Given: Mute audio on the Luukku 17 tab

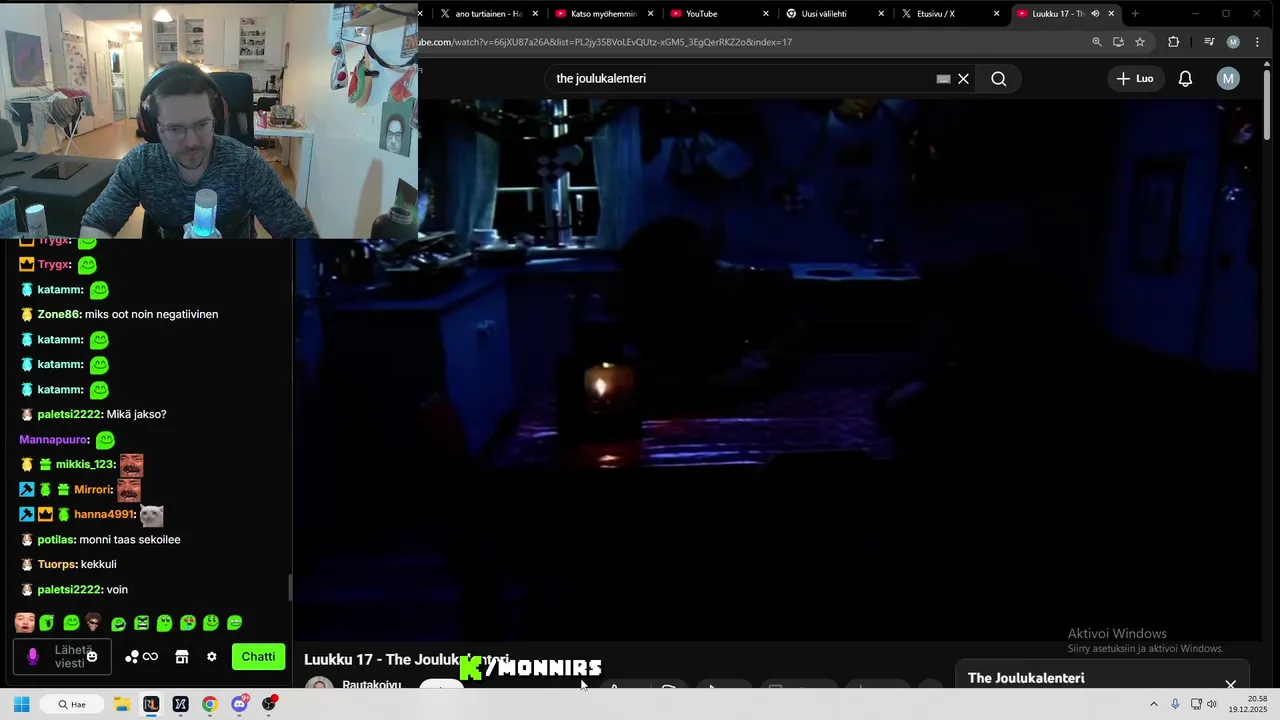Looking at the screenshot, I should [1095, 14].
